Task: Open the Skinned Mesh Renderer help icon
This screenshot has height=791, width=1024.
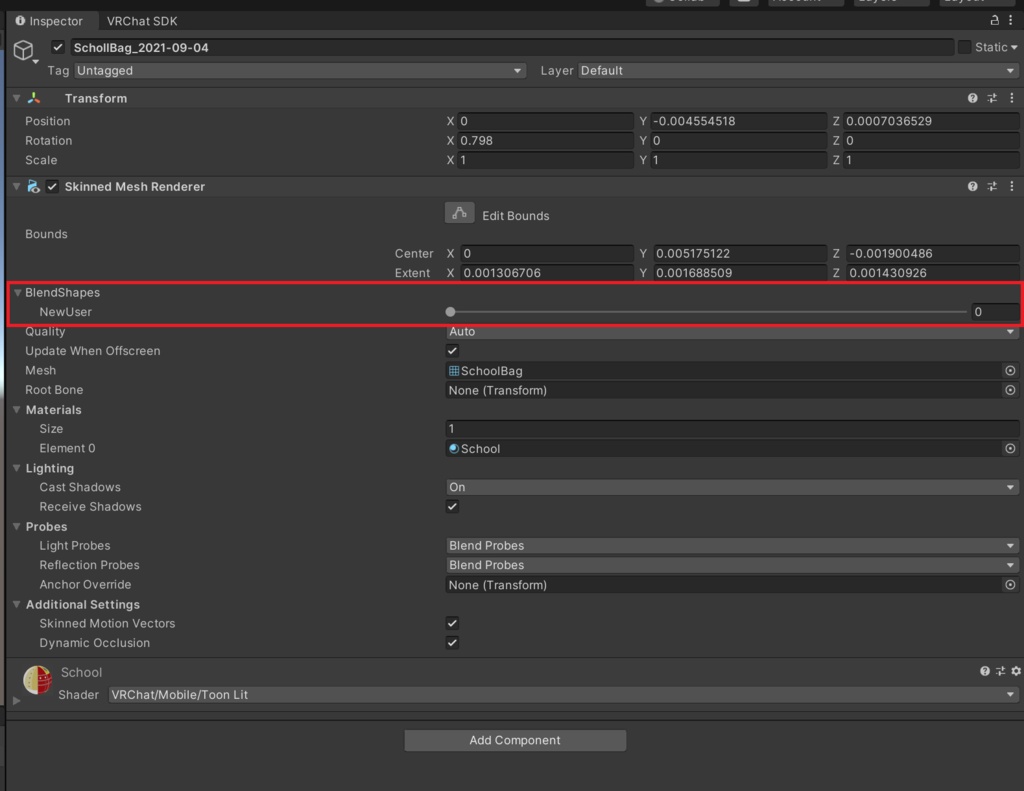Action: click(972, 186)
